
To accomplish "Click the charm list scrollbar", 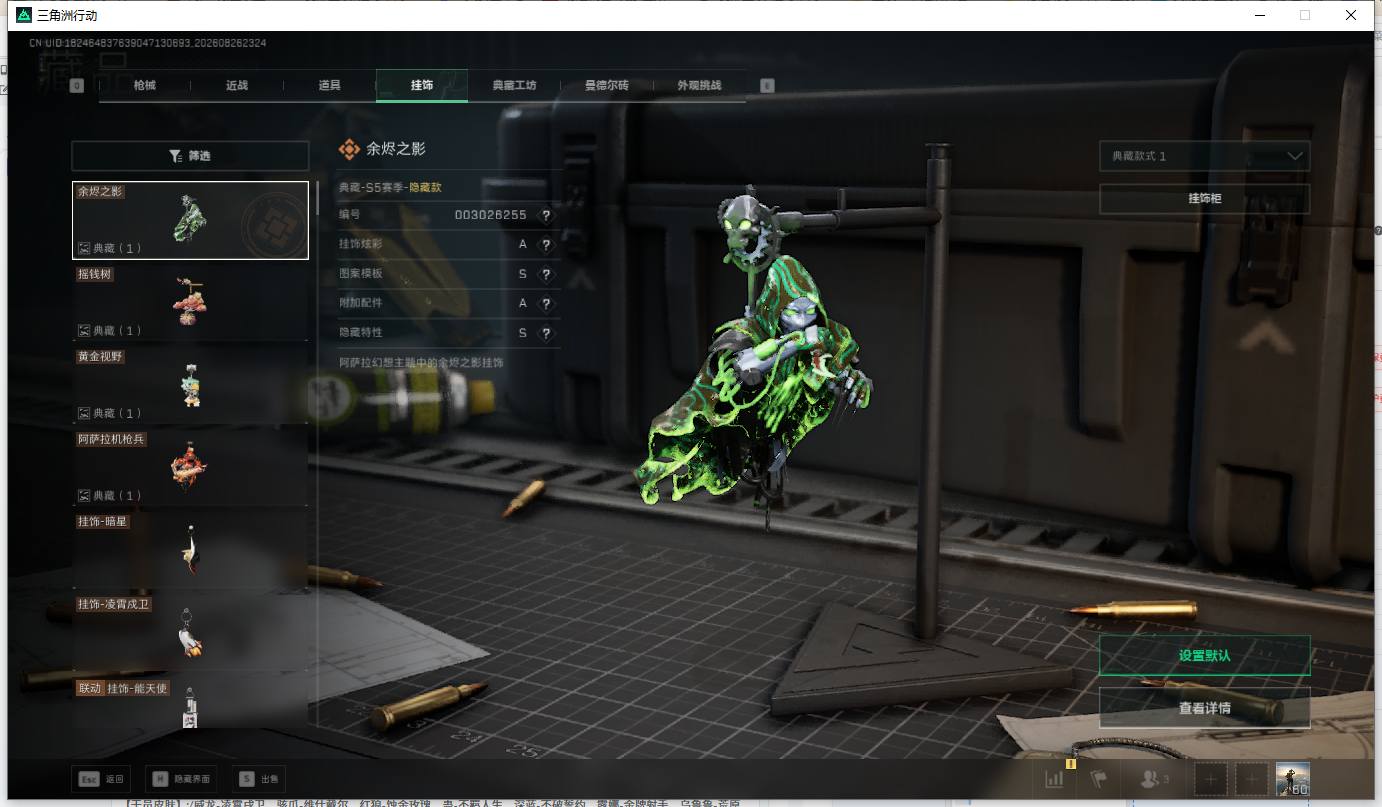I will point(318,198).
